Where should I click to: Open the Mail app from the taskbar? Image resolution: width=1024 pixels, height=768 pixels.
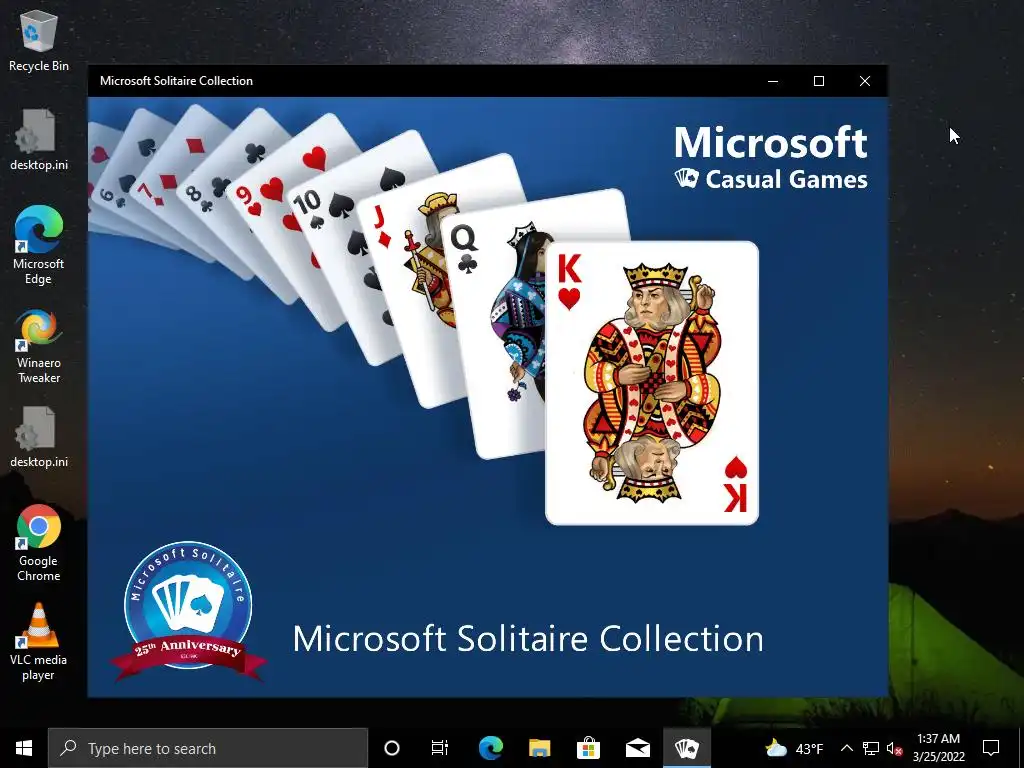click(x=637, y=748)
